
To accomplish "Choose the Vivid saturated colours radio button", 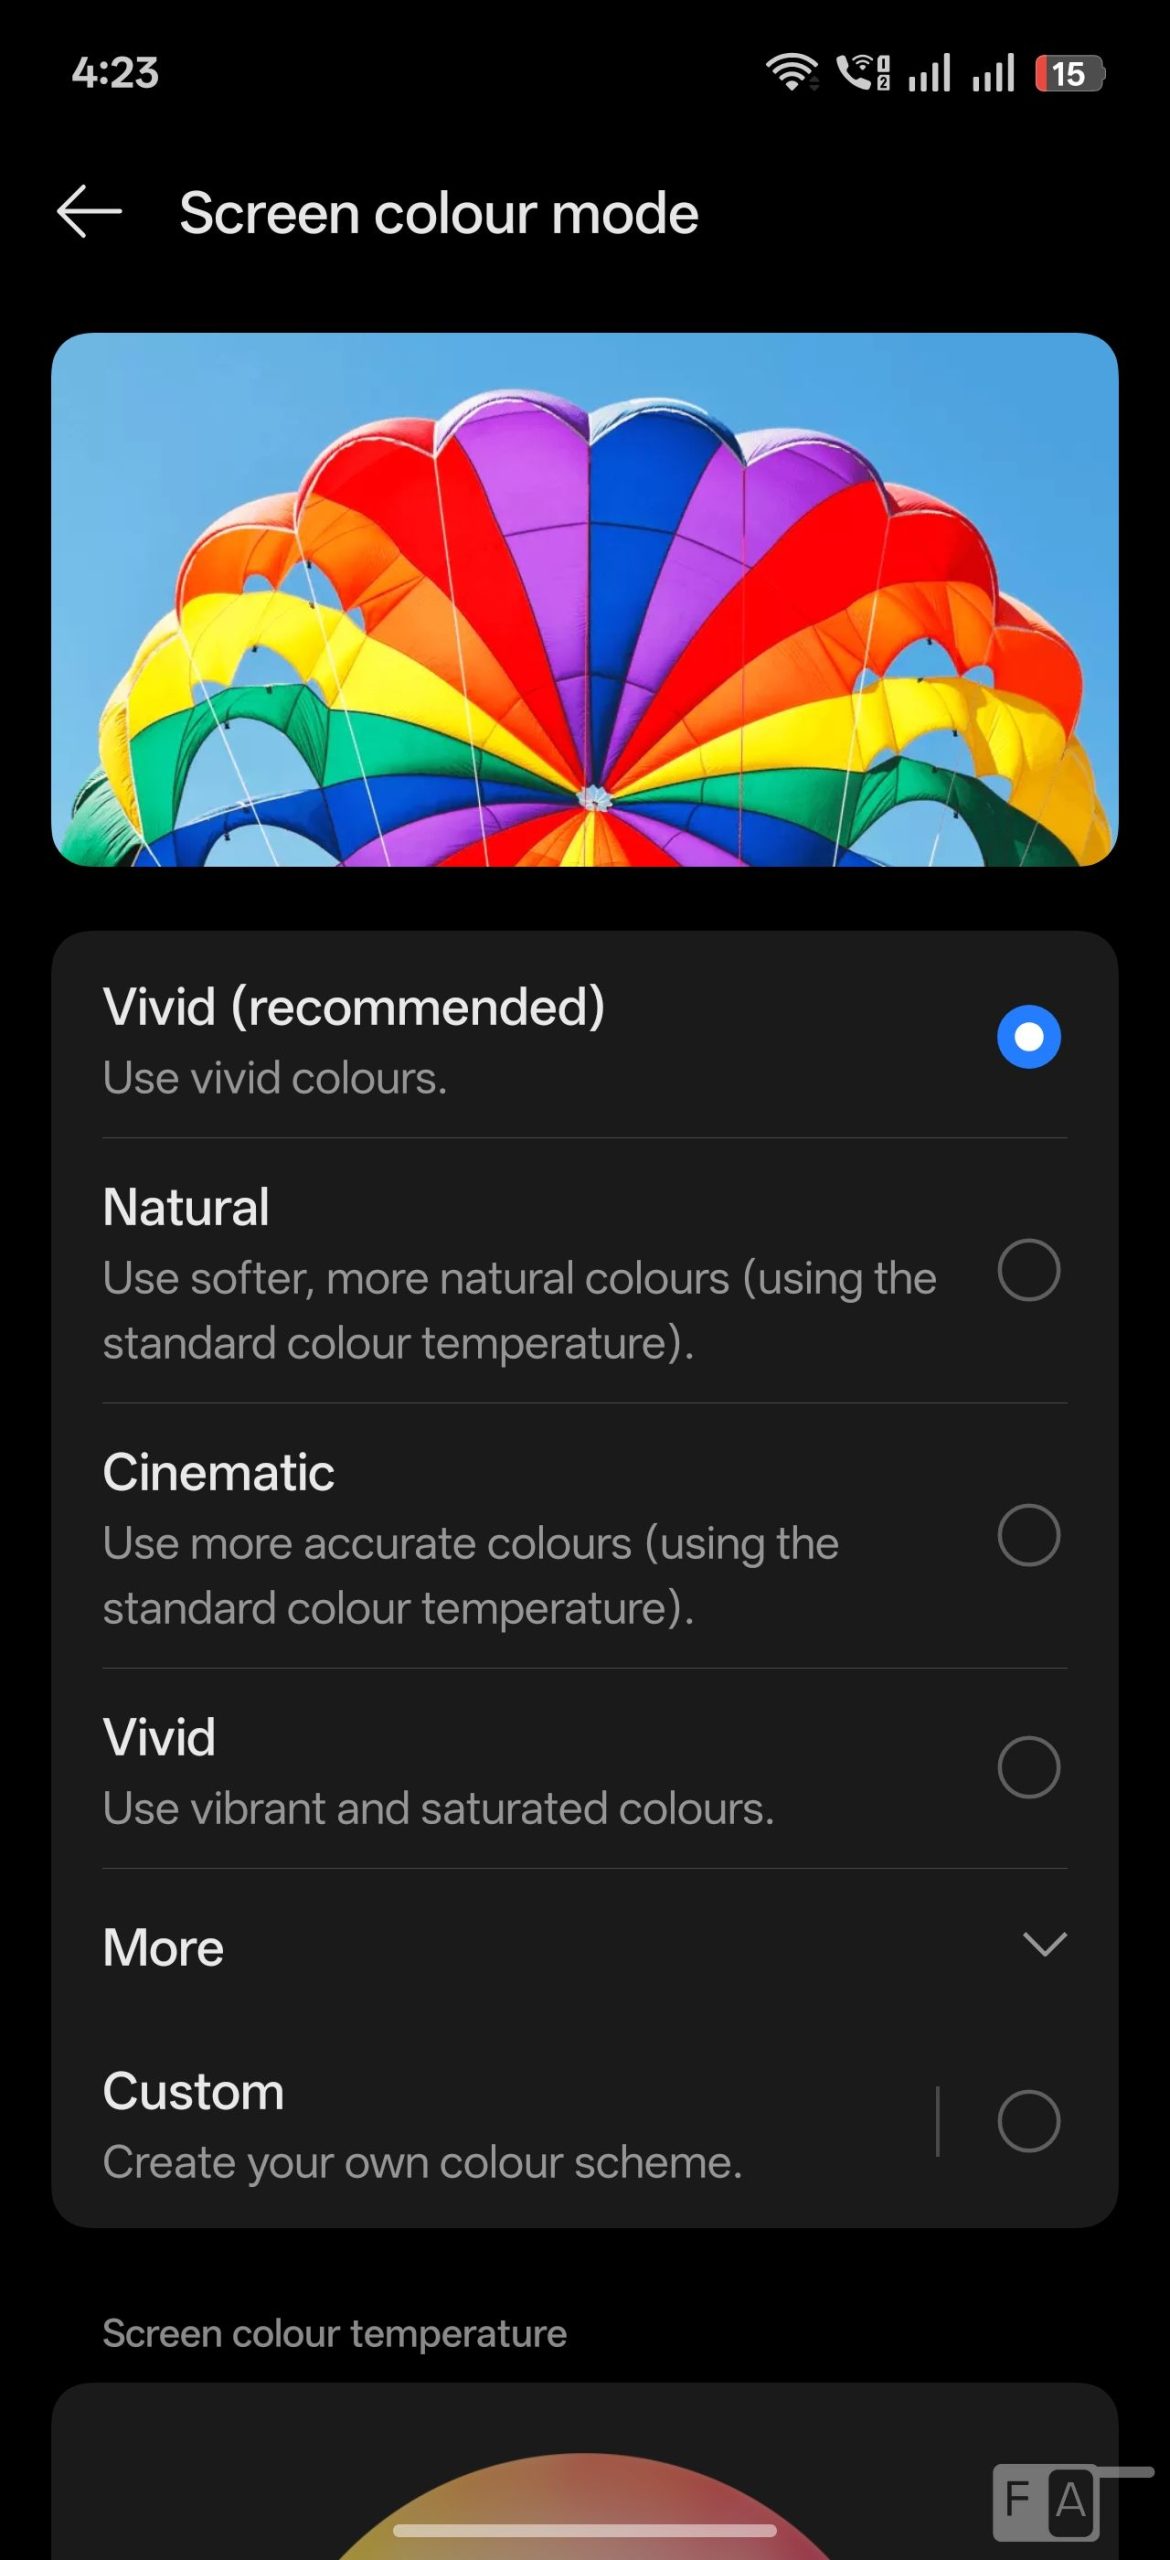I will tap(1028, 1768).
